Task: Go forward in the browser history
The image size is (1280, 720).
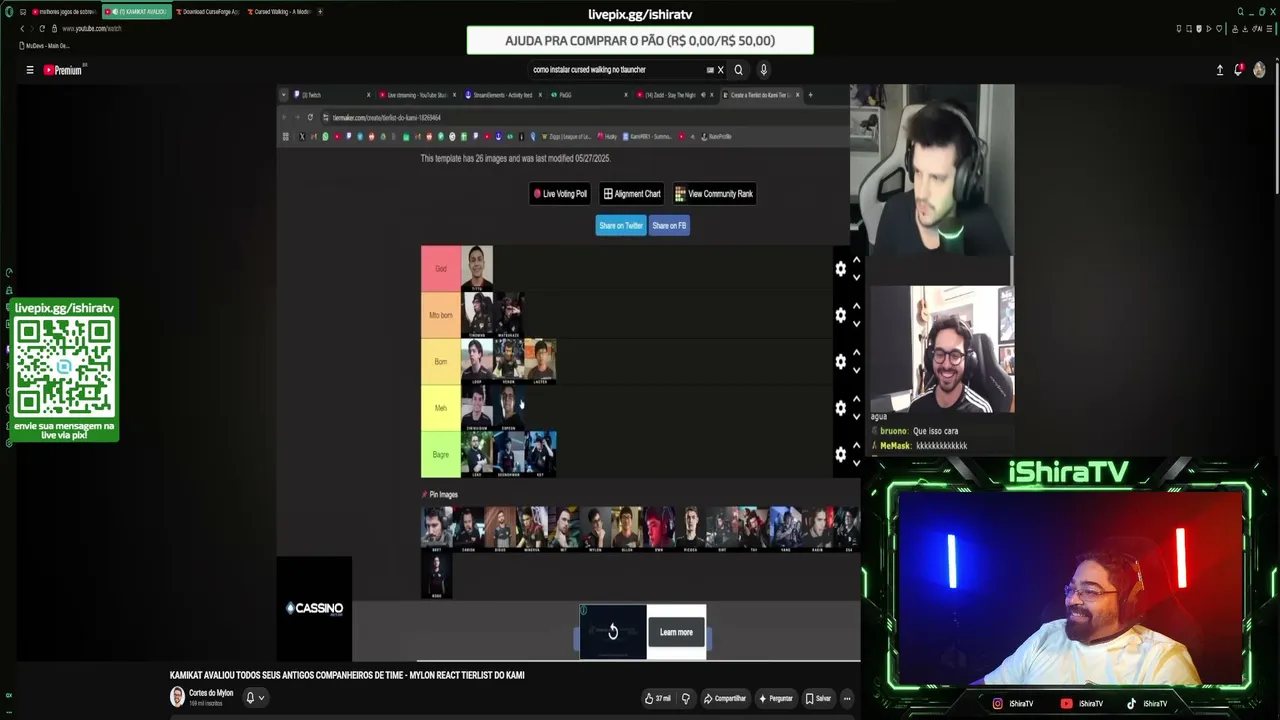Action: pos(31,28)
